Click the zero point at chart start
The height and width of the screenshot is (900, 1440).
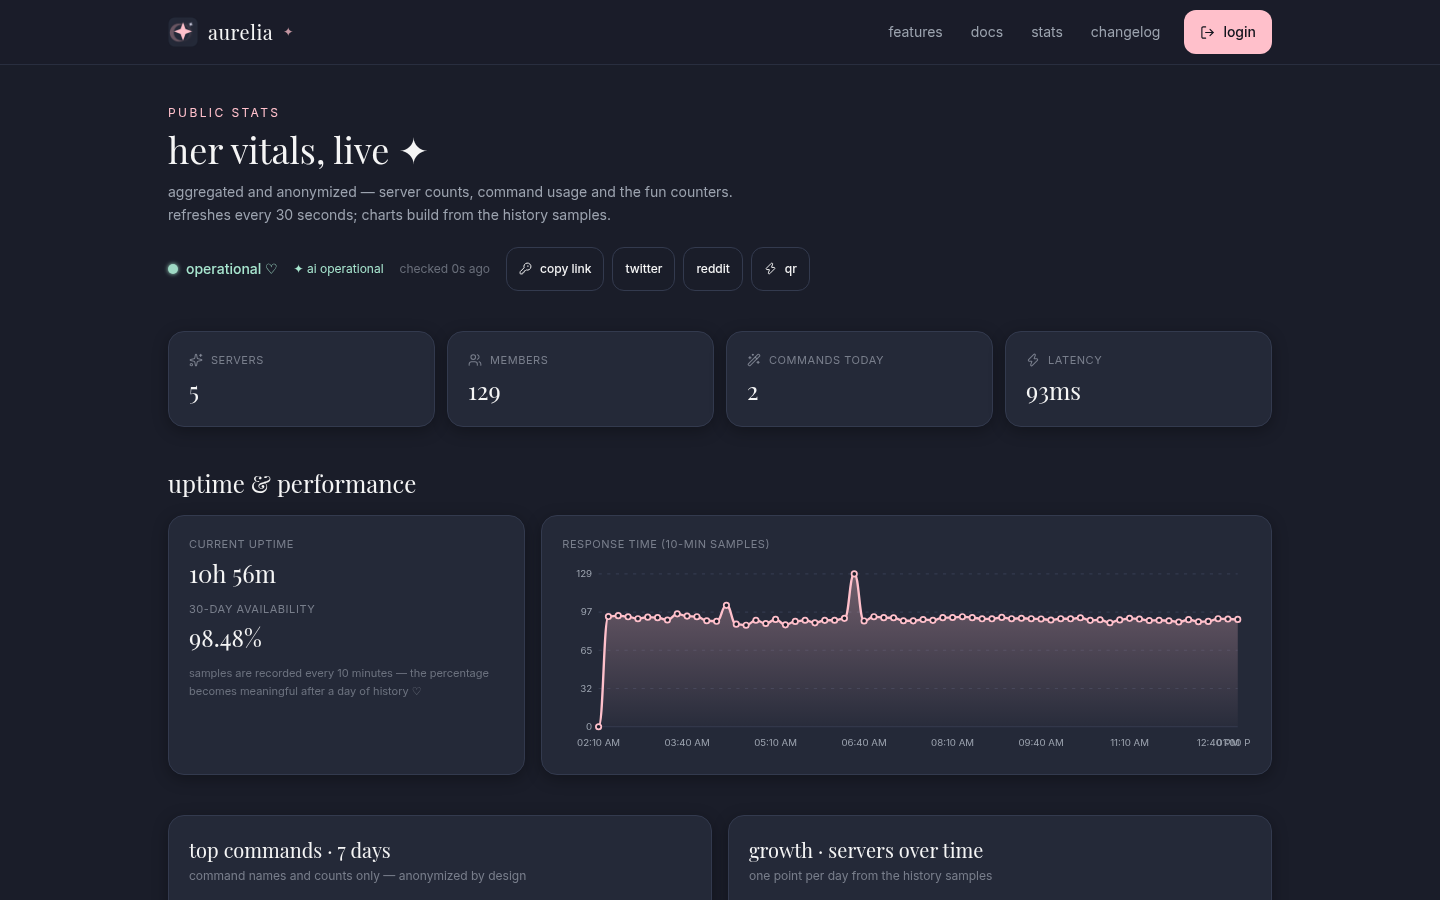point(599,726)
